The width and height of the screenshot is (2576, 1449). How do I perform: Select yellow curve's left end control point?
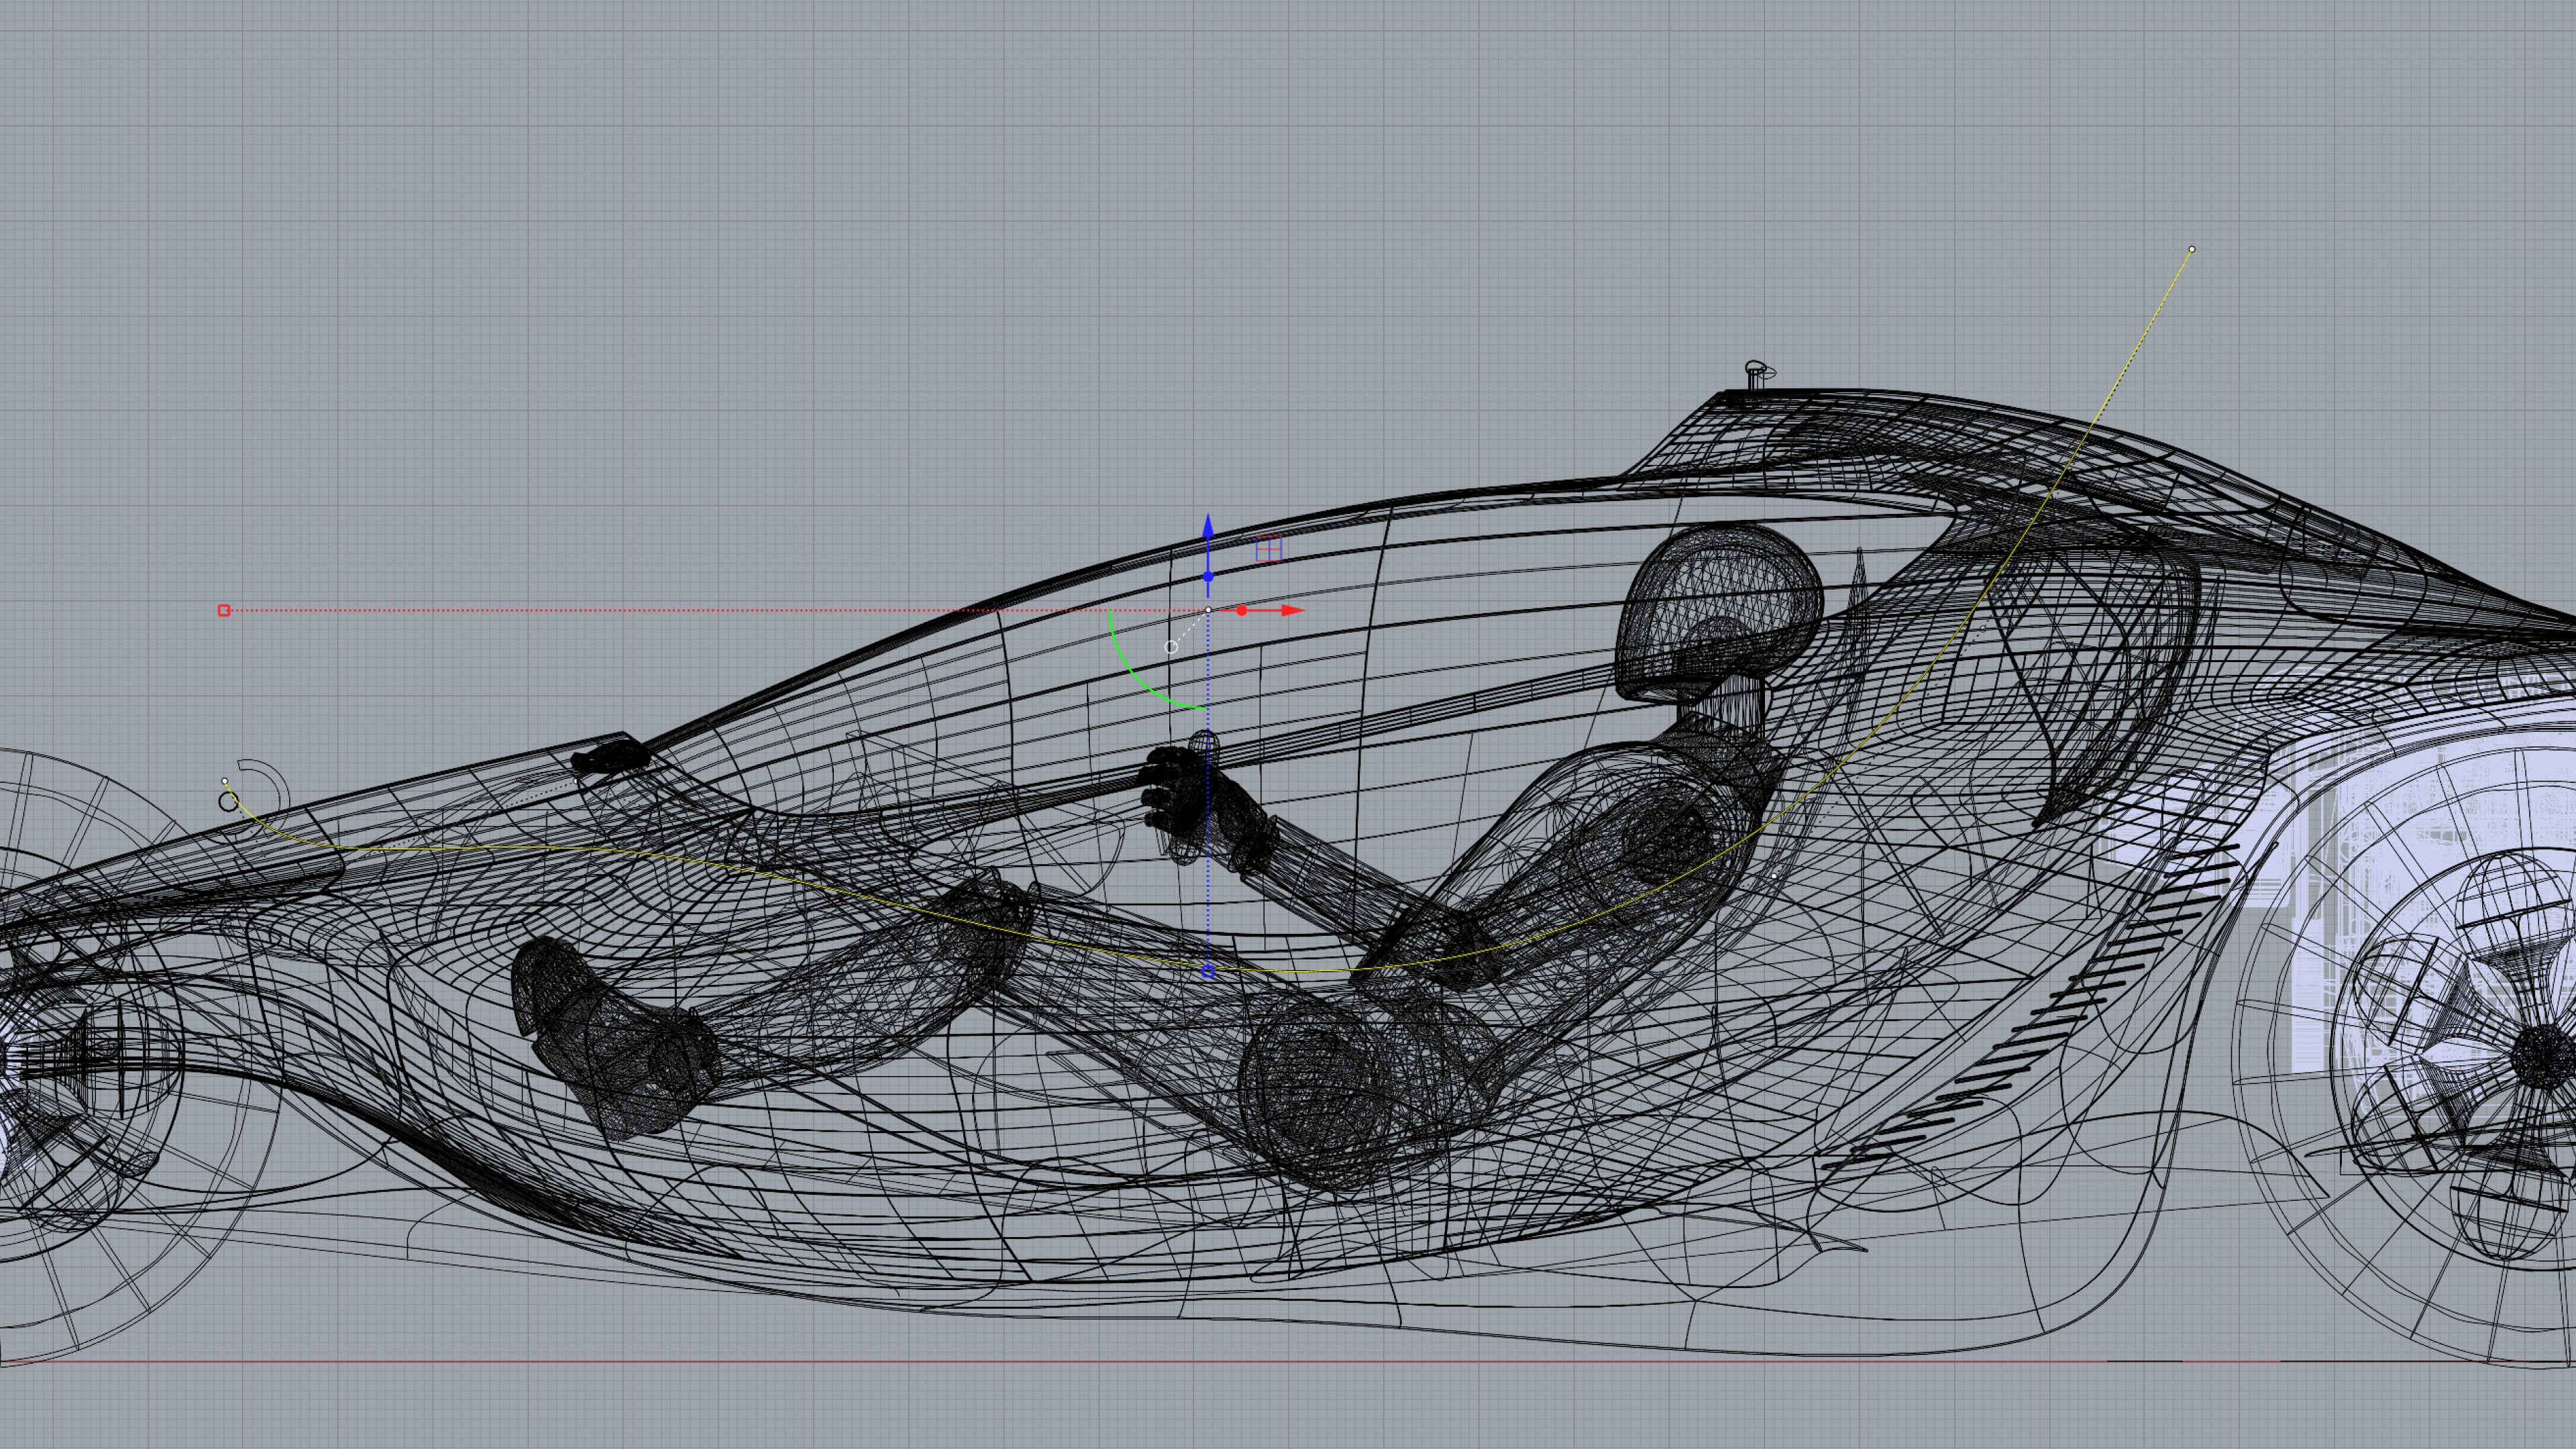coord(225,781)
